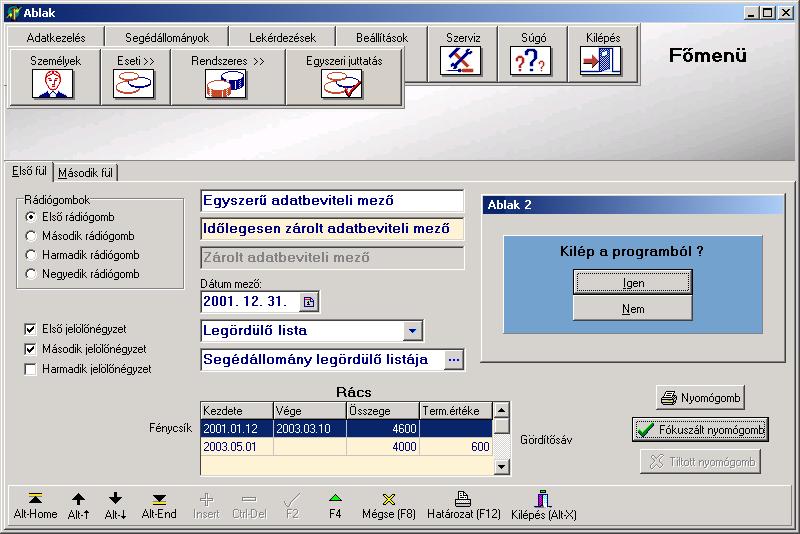Open the Személyek person icon
The height and width of the screenshot is (534, 800).
click(53, 84)
